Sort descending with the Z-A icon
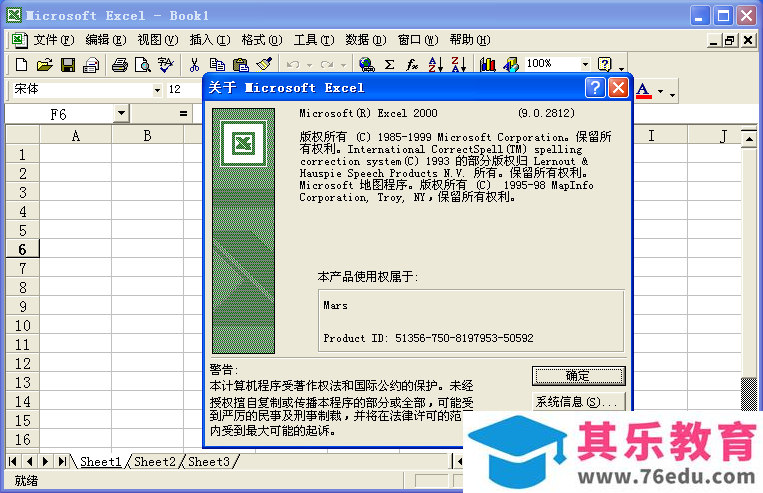 [458, 64]
